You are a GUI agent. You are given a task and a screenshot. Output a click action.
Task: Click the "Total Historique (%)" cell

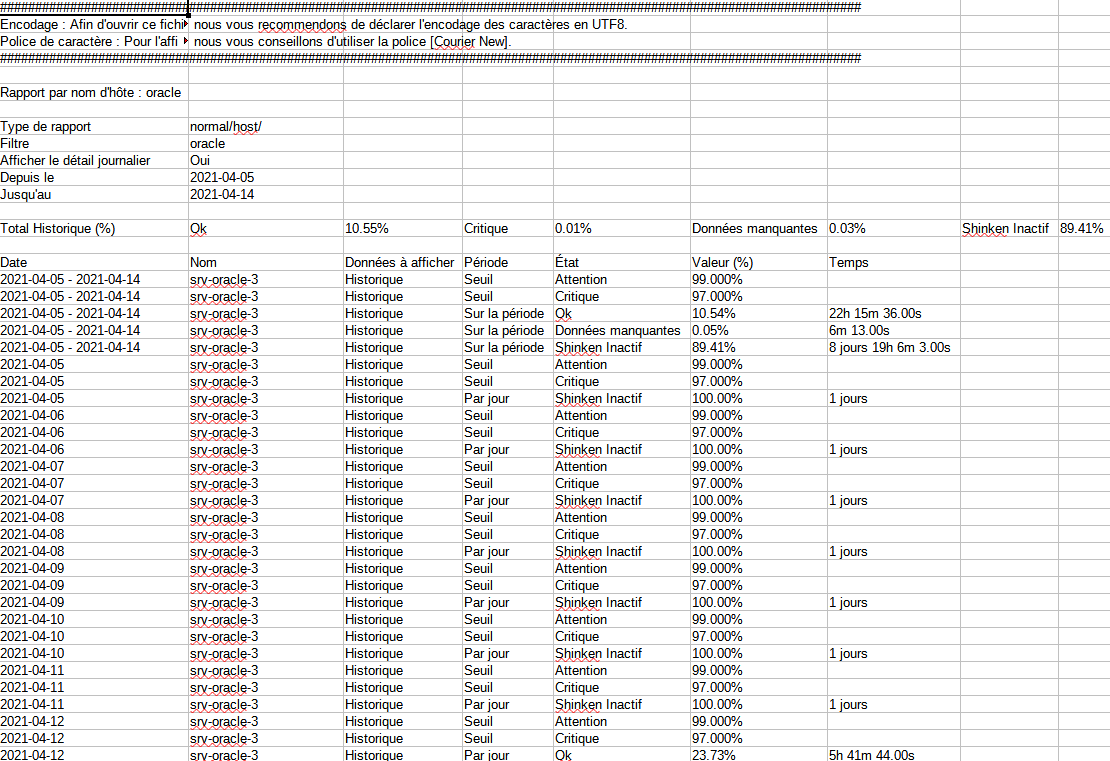tap(58, 229)
